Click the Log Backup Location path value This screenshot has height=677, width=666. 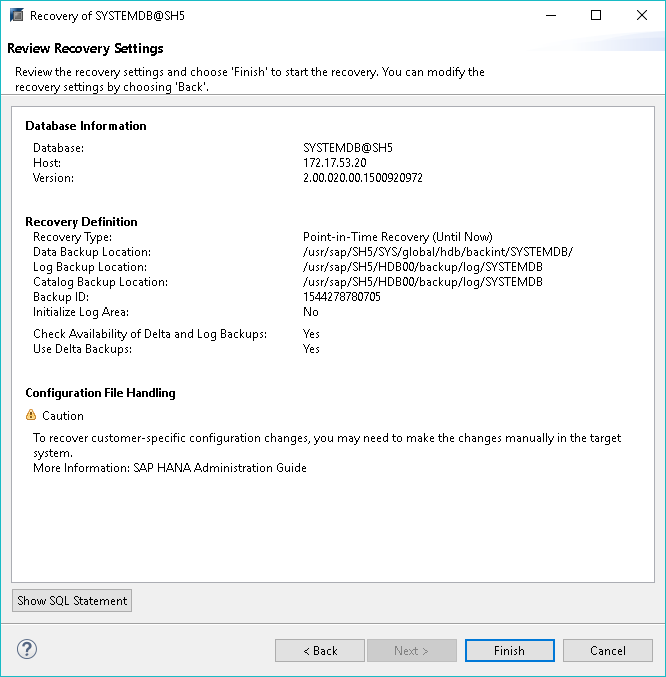point(422,267)
